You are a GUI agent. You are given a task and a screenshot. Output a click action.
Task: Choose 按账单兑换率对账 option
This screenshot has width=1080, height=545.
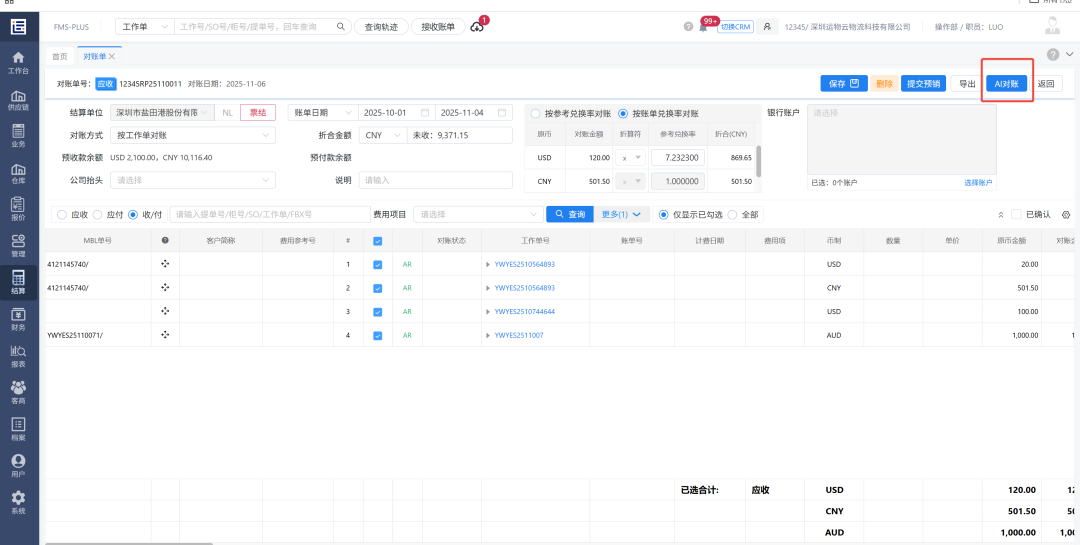[623, 113]
